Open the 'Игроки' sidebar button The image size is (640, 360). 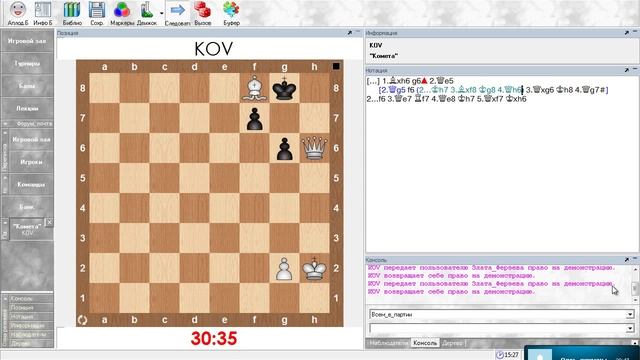pos(31,162)
